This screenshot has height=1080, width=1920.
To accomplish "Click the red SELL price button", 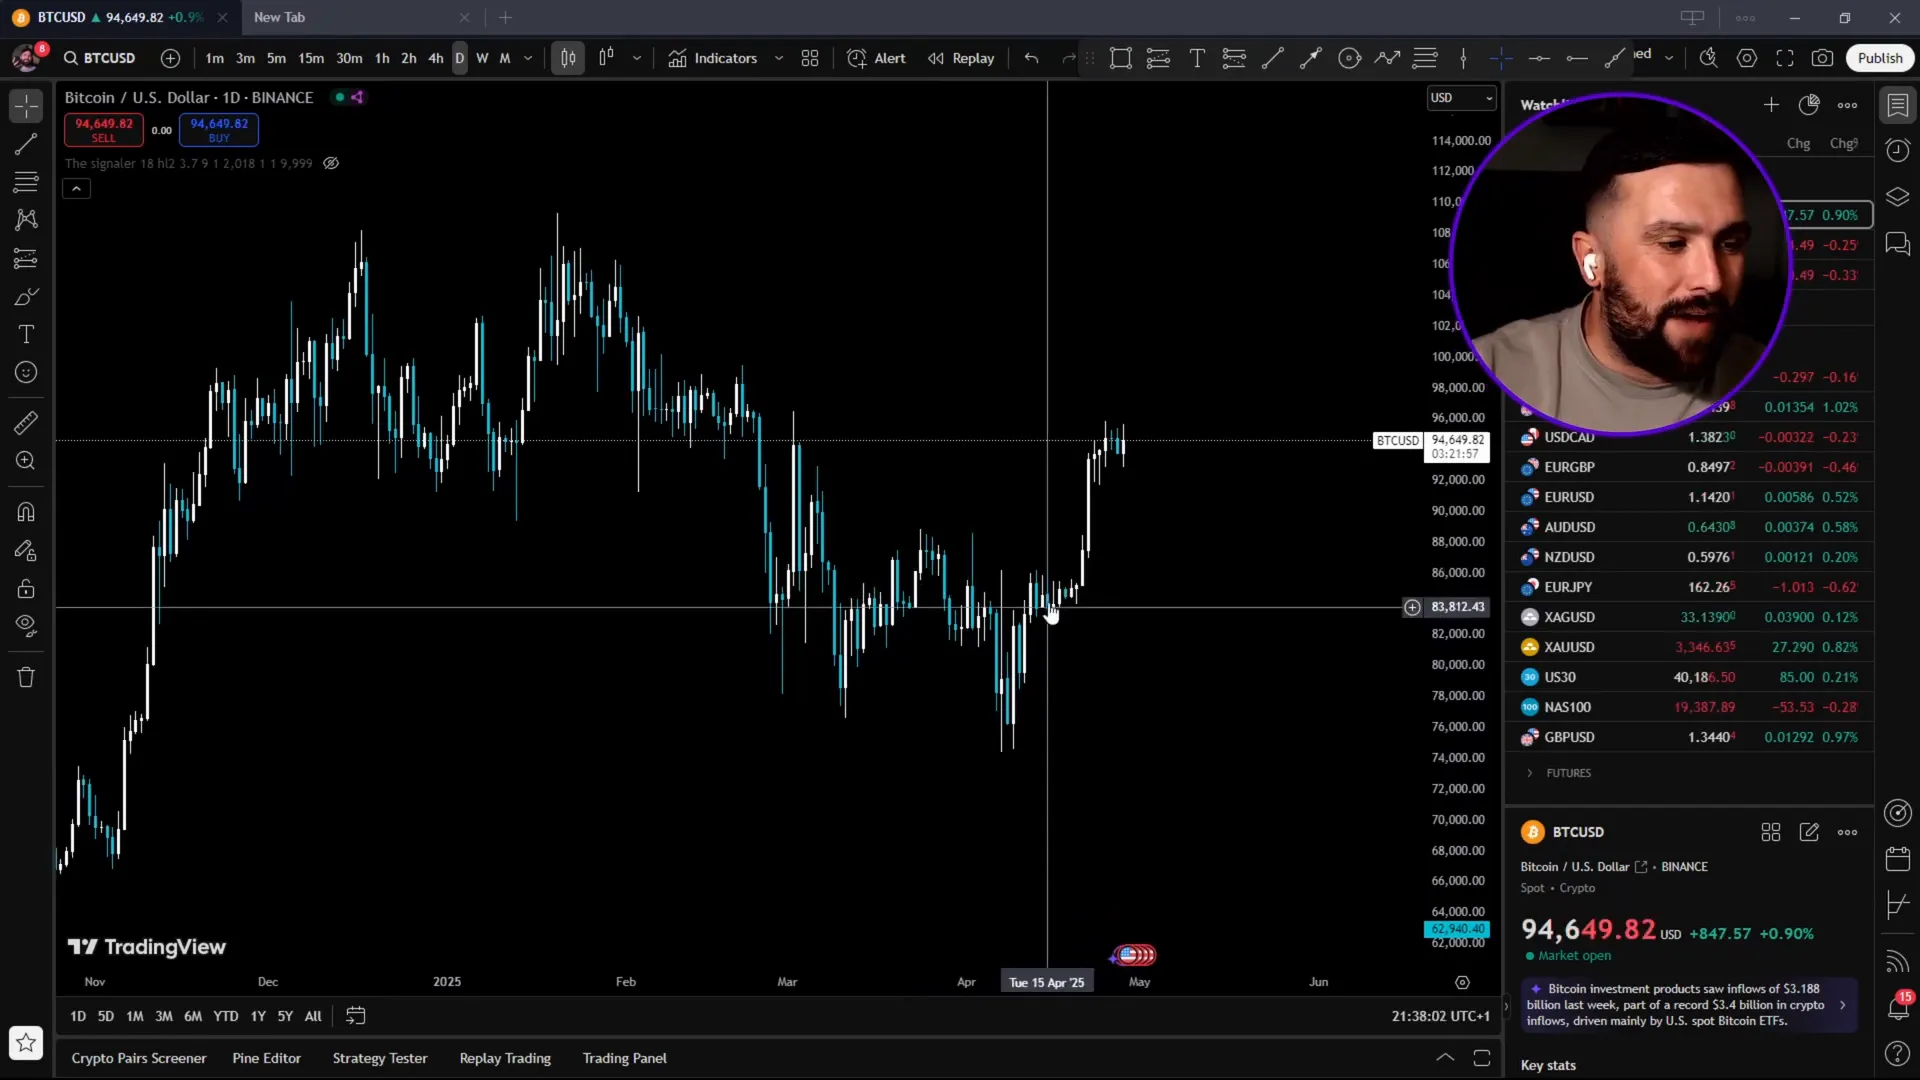I will [x=104, y=130].
